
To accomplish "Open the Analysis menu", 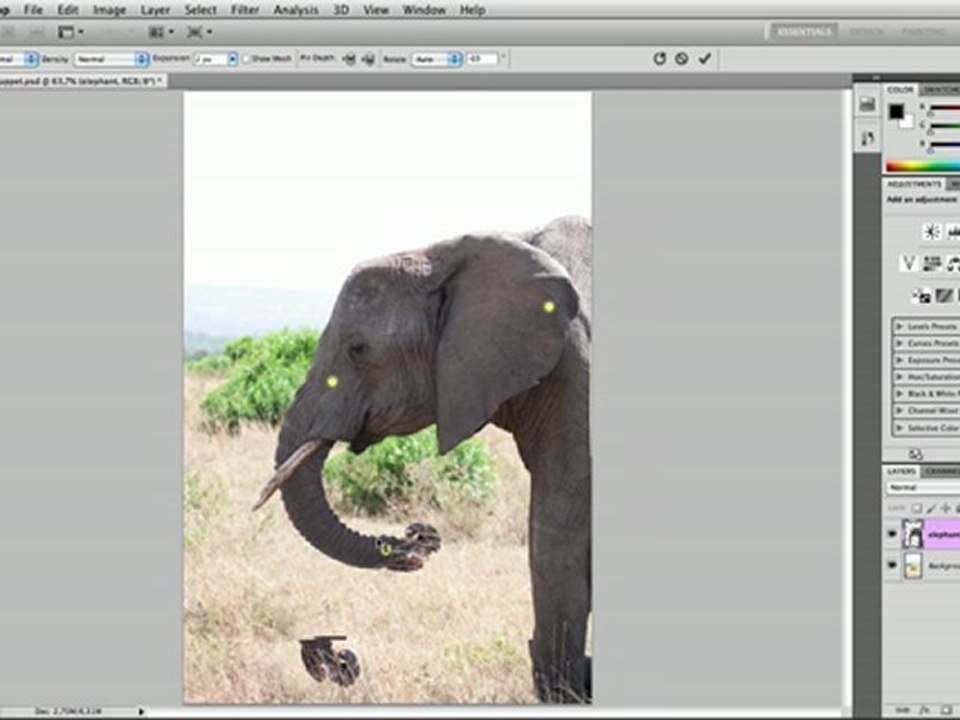I will click(x=296, y=10).
